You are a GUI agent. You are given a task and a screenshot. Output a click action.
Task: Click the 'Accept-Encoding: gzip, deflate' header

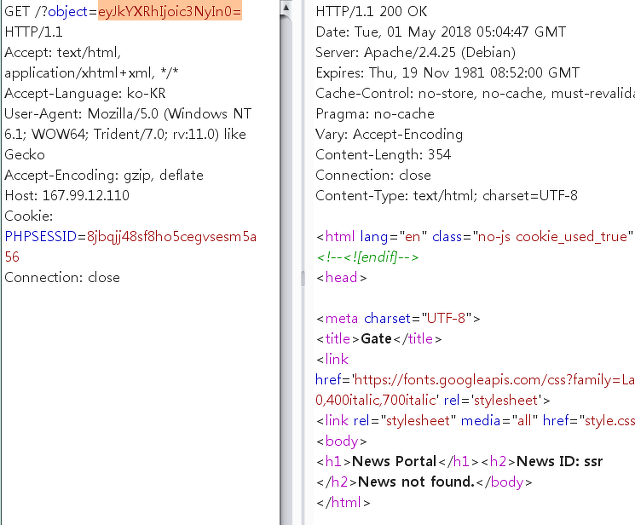(x=104, y=175)
